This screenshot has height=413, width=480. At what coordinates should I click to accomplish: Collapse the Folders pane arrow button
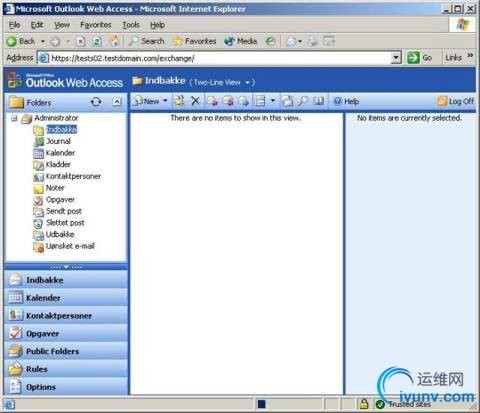pos(117,102)
